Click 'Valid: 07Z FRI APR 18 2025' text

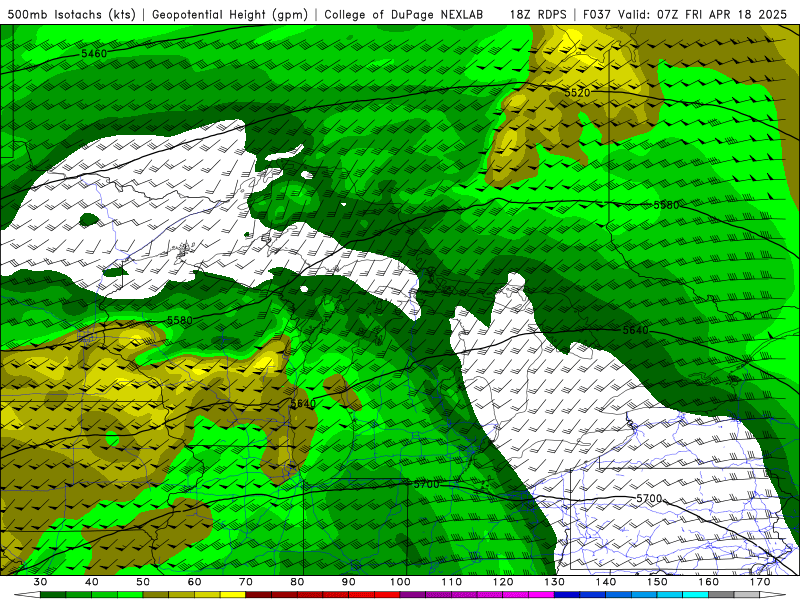[x=703, y=15]
